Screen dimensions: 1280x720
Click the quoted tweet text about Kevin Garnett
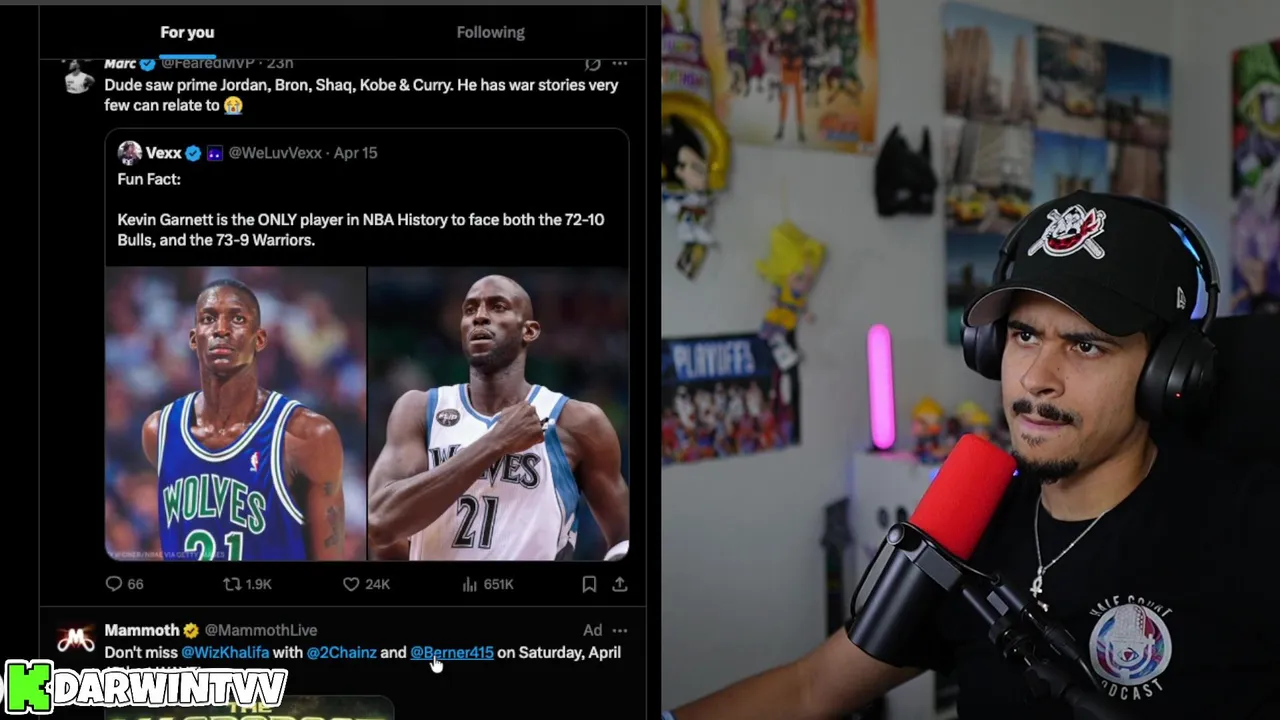click(361, 230)
